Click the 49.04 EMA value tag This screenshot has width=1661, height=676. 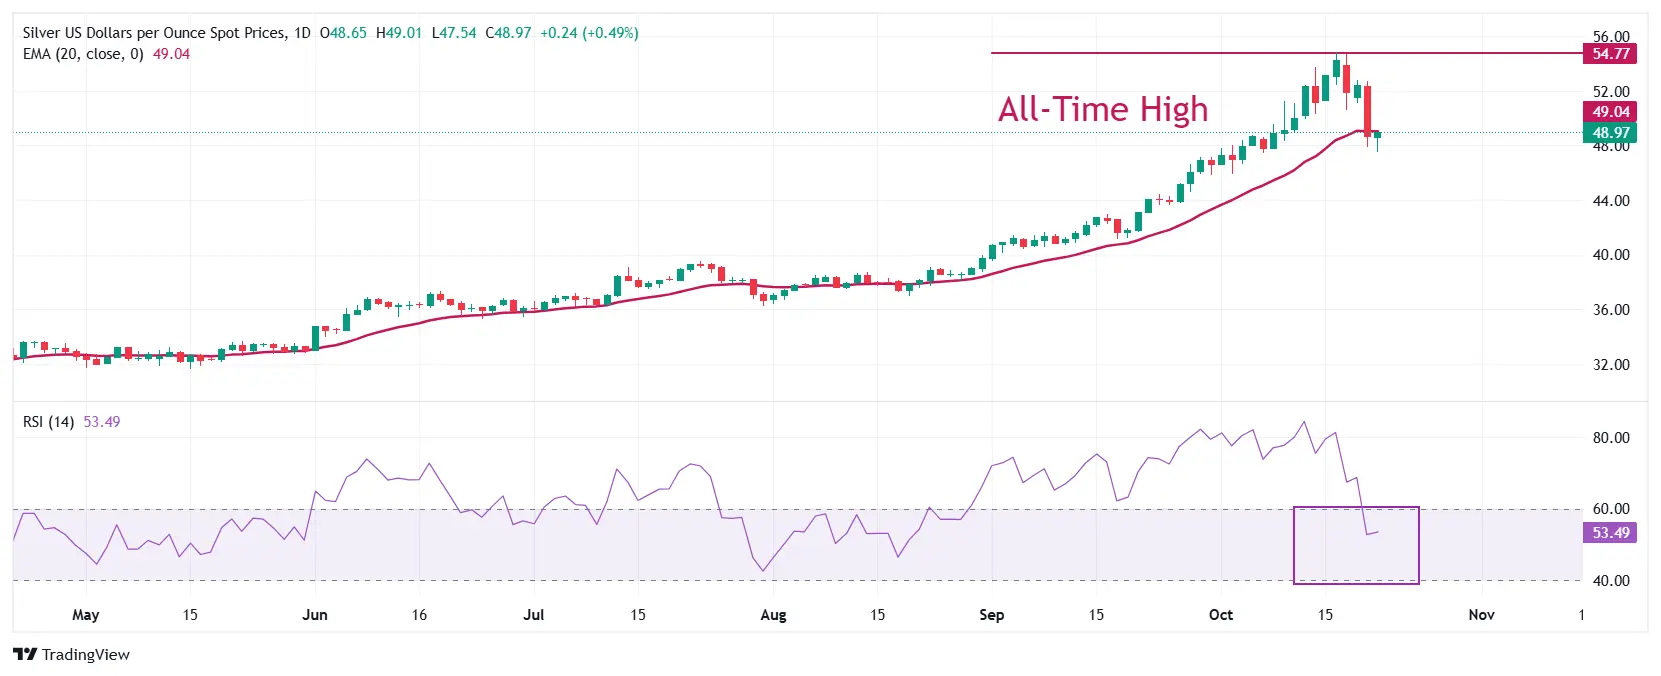click(1610, 112)
